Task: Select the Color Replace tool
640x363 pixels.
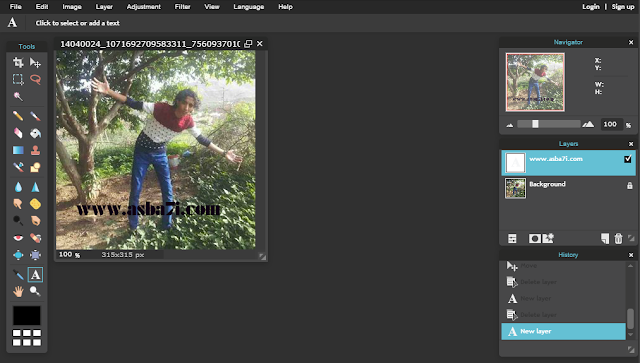Action: (x=18, y=167)
